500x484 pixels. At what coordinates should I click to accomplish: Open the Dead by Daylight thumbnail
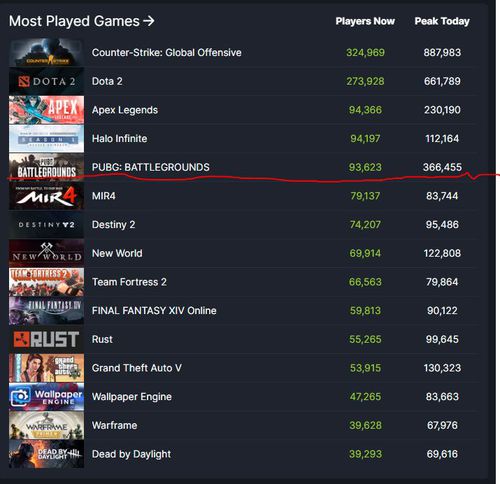tap(46, 454)
